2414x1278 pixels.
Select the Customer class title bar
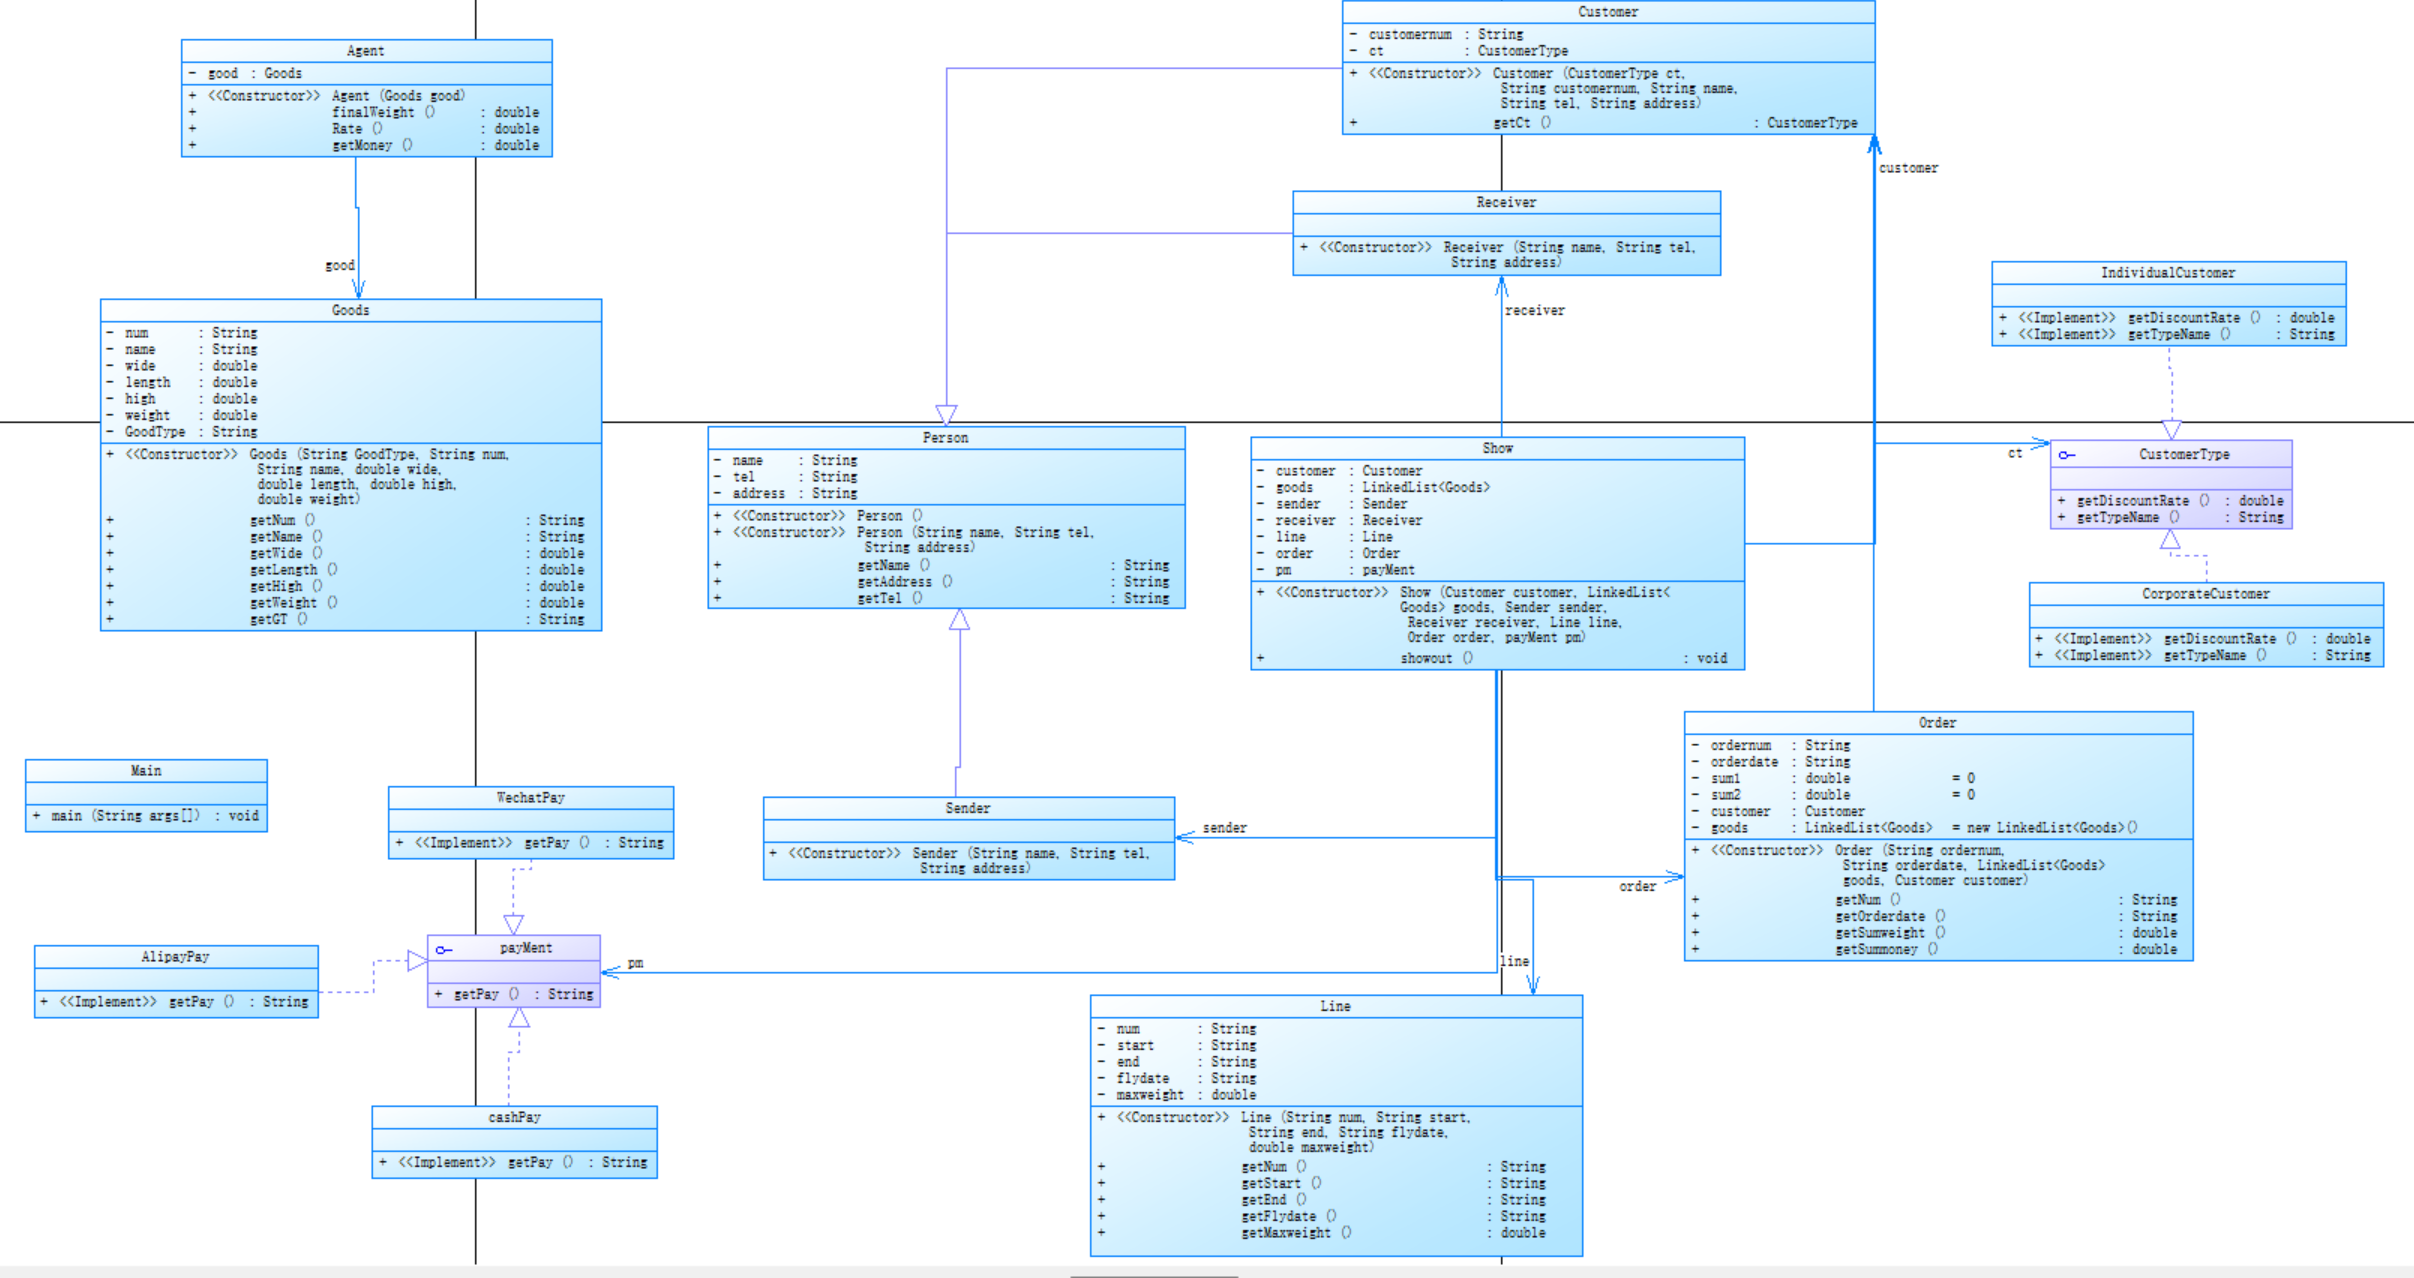click(1607, 12)
